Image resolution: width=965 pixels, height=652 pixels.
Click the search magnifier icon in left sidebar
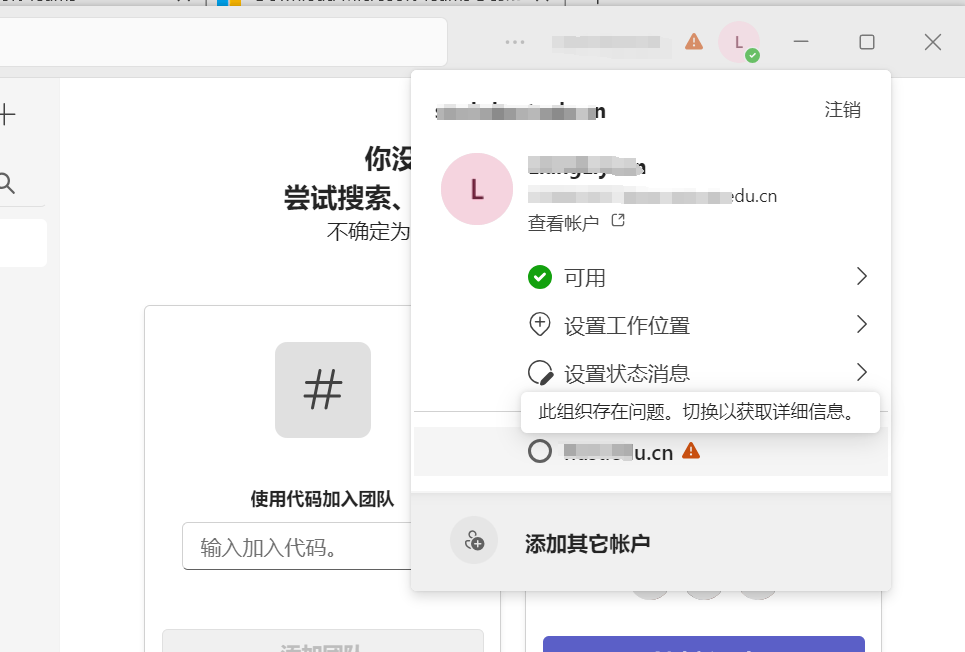click(x=7, y=183)
